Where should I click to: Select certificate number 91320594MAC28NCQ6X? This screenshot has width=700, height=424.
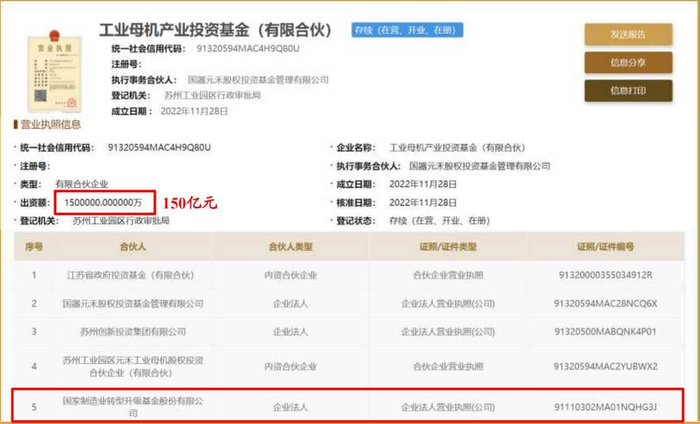[605, 304]
